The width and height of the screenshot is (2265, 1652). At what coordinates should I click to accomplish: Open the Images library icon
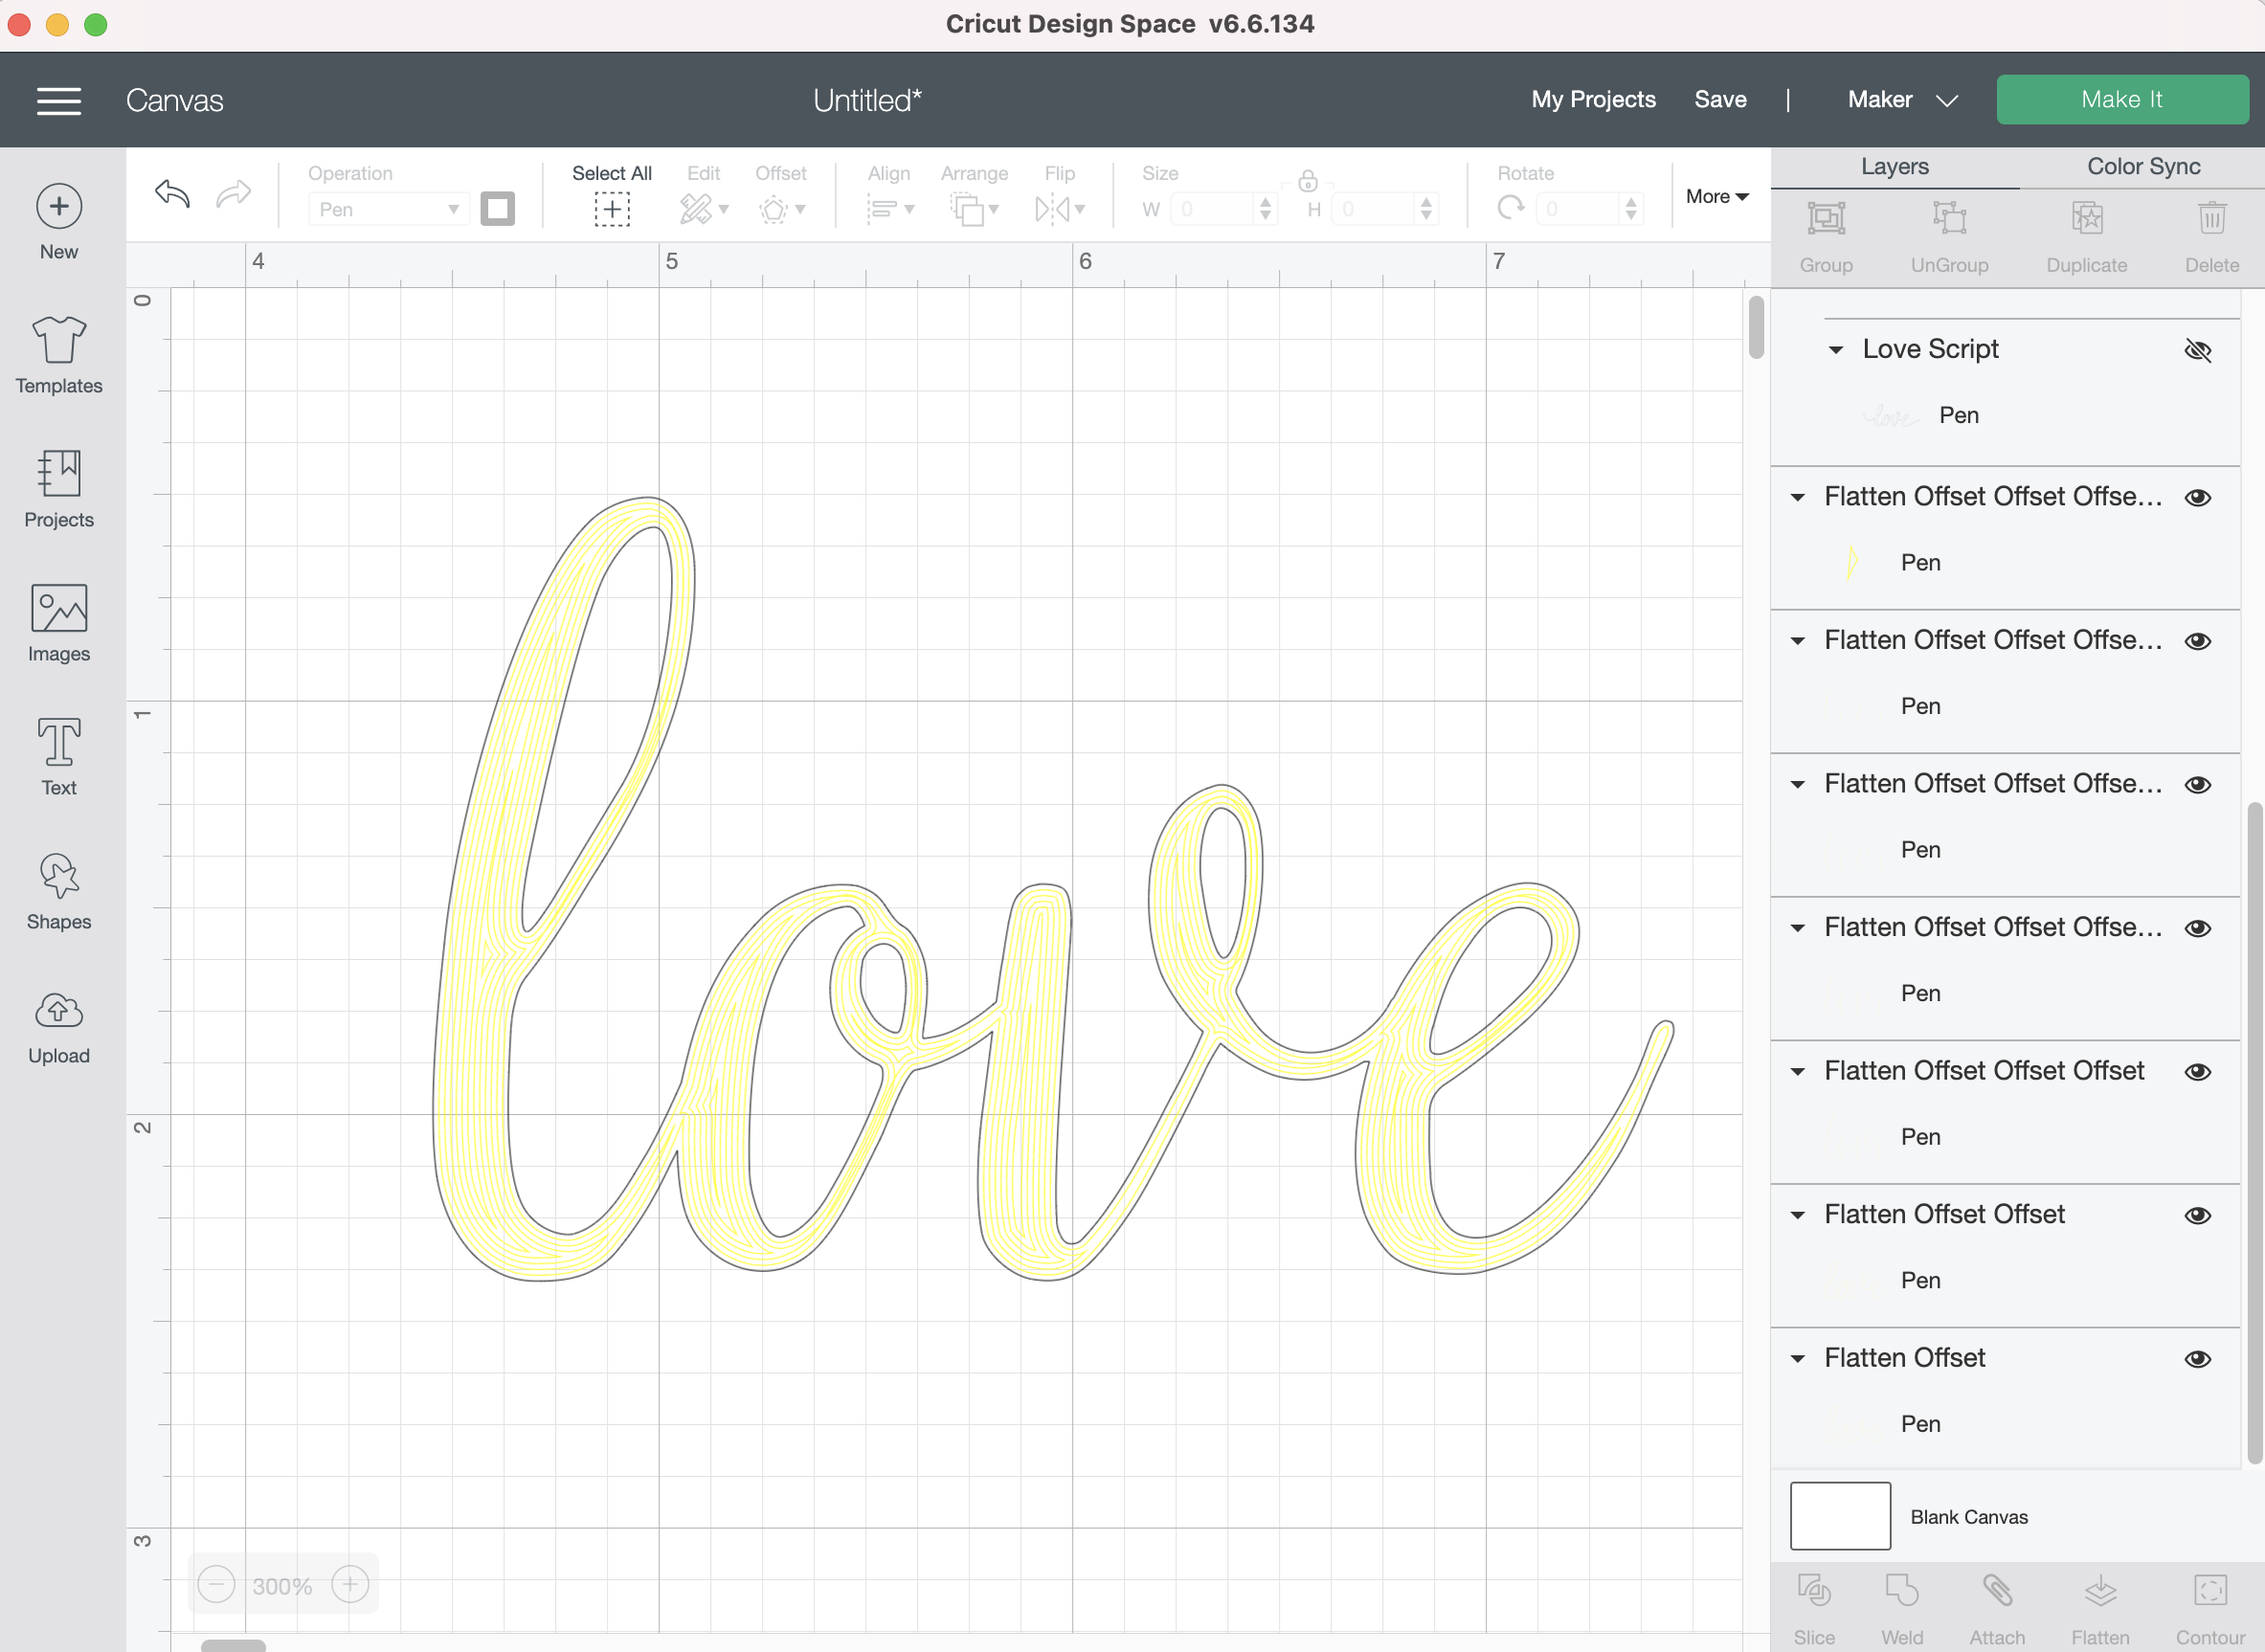(59, 609)
